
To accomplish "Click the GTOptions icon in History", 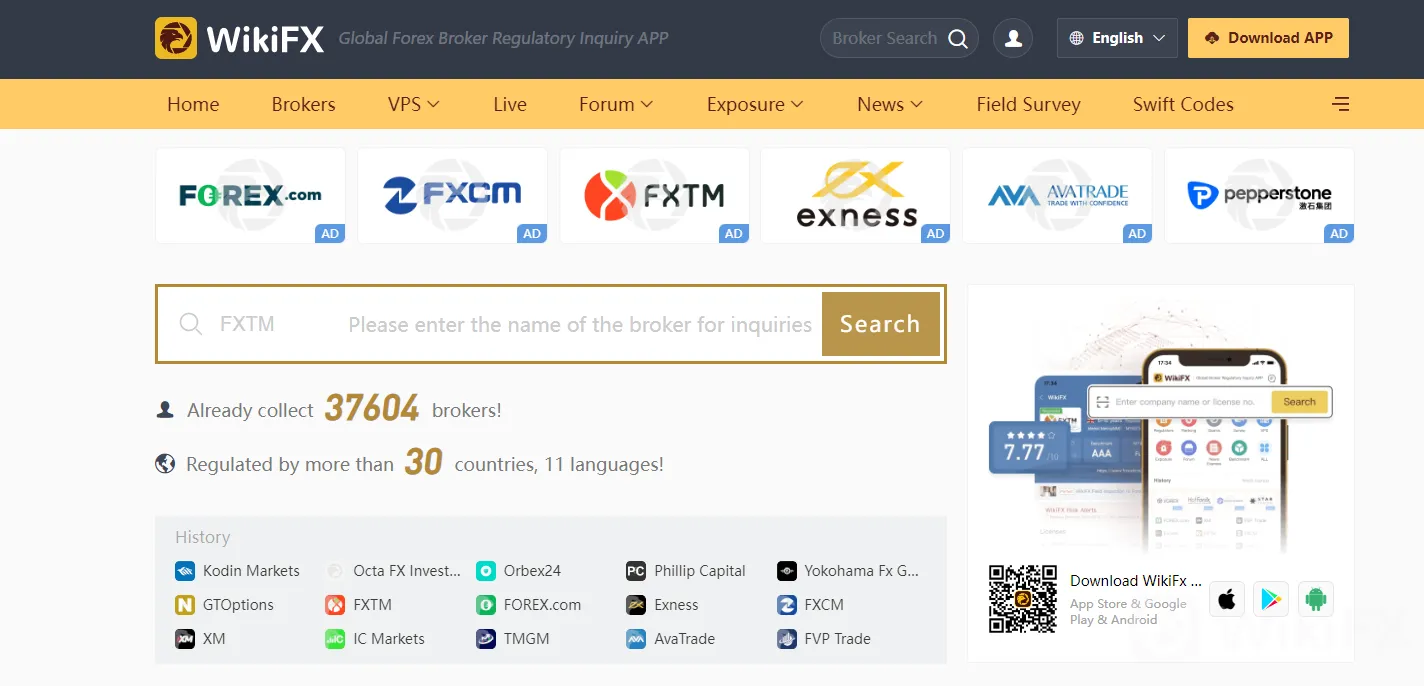I will tap(185, 605).
